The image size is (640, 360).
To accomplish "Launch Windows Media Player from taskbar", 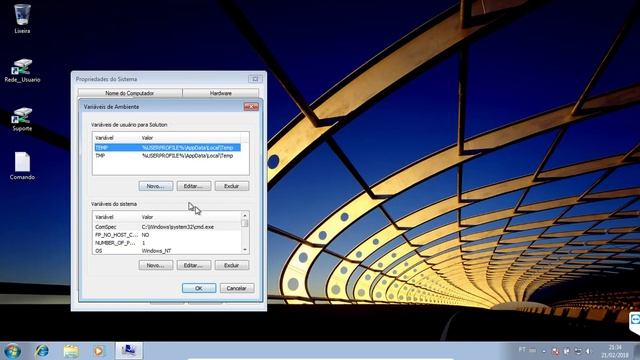I will click(98, 351).
